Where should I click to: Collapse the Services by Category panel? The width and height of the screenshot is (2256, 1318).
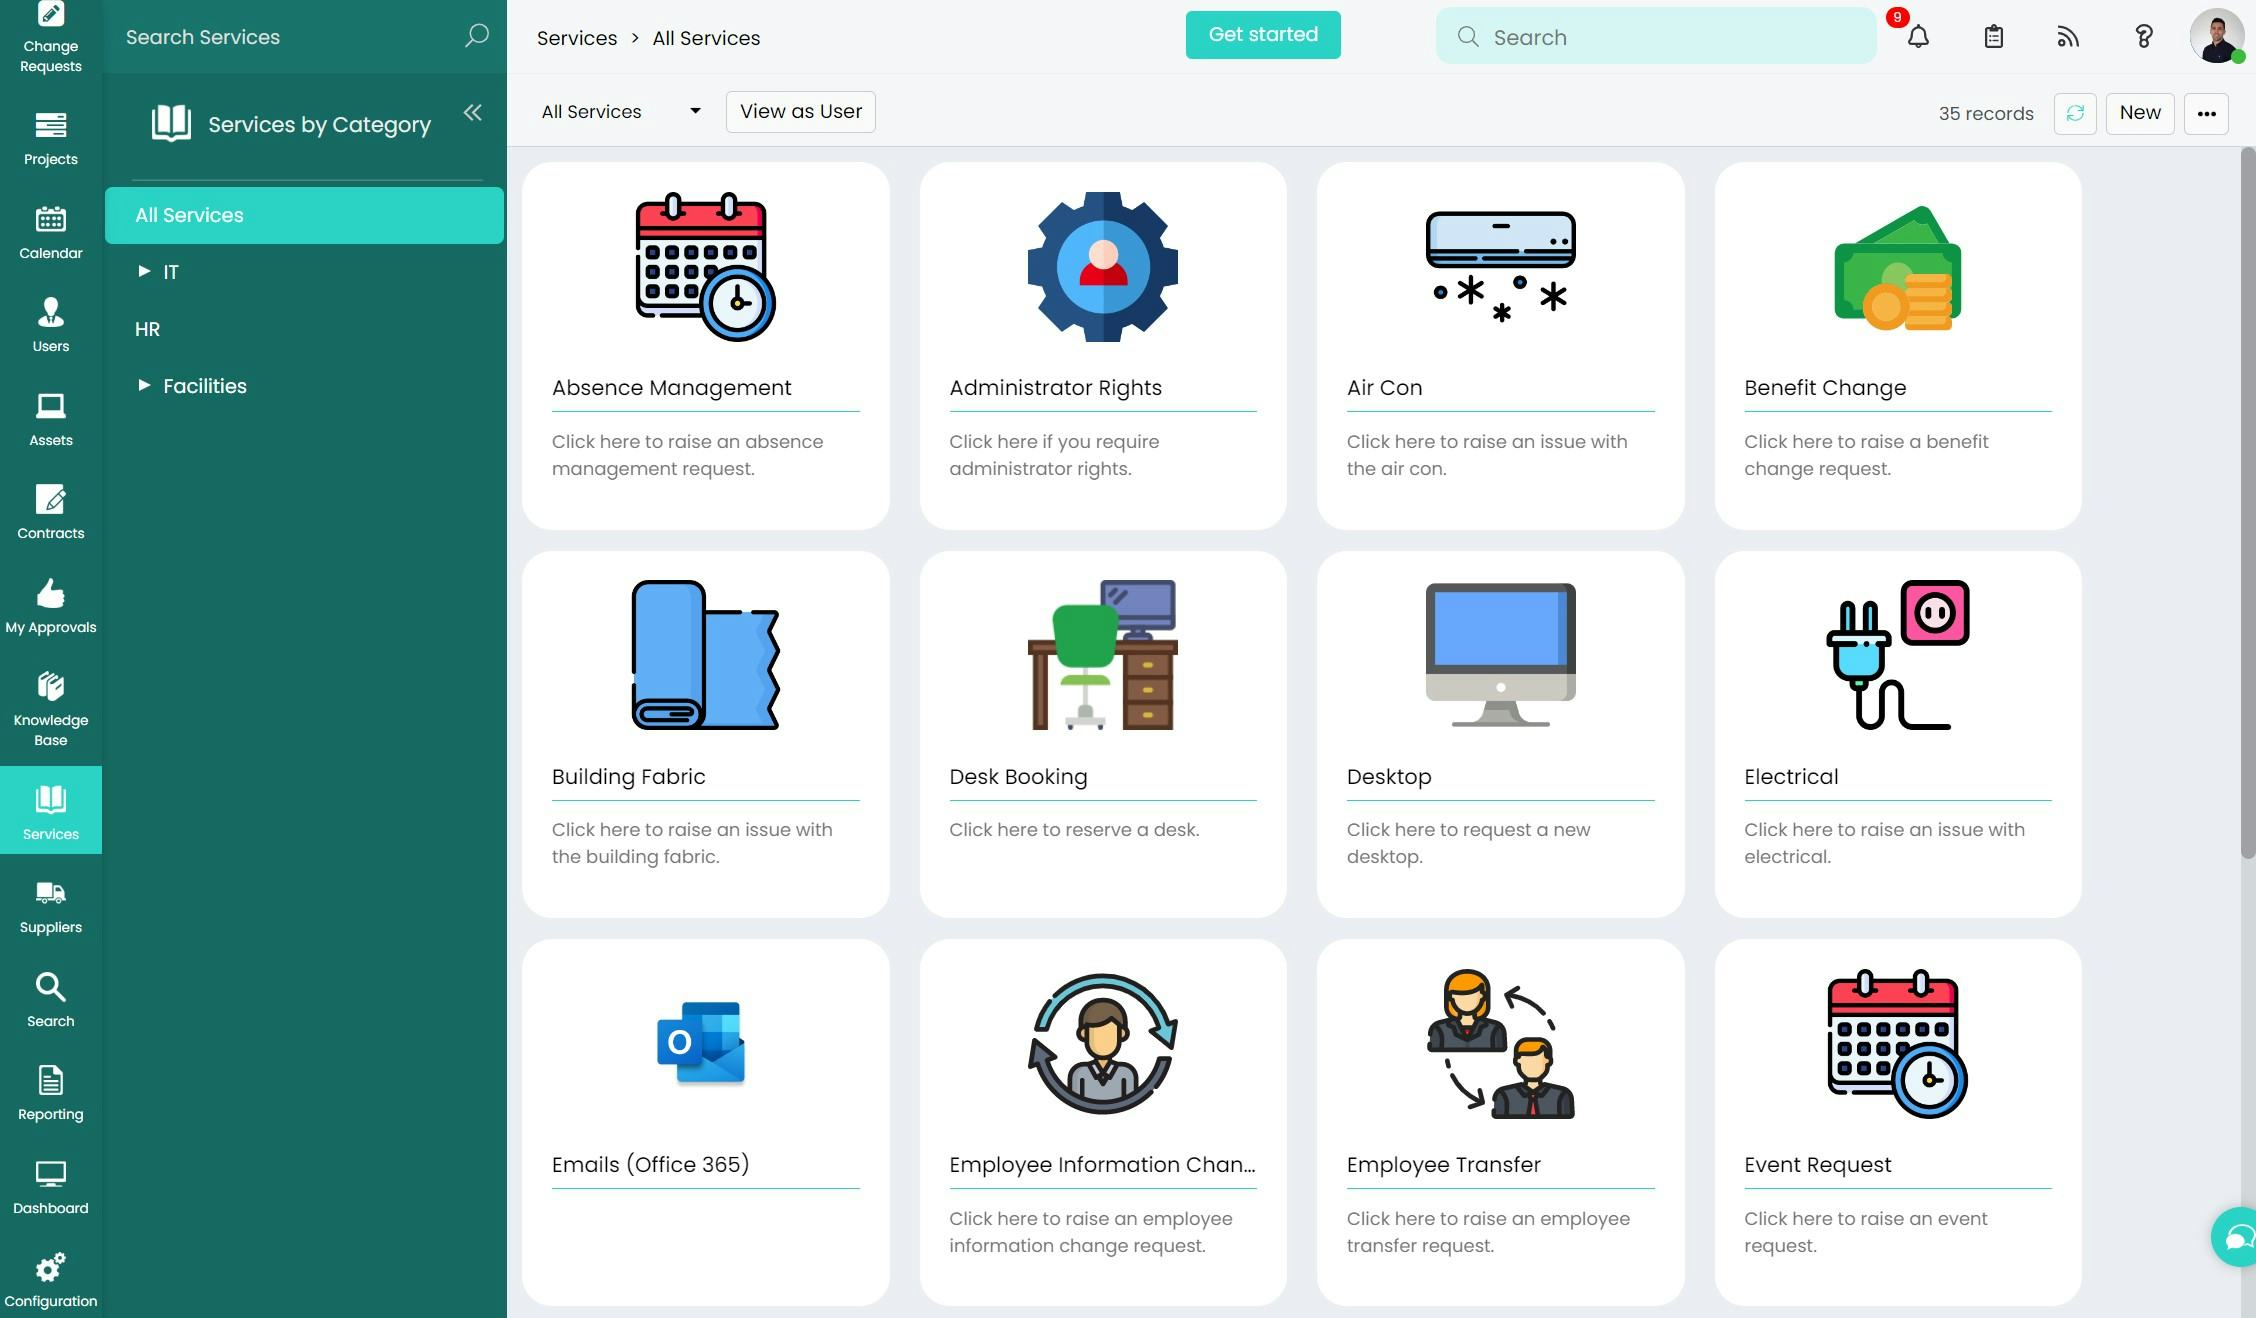click(473, 113)
